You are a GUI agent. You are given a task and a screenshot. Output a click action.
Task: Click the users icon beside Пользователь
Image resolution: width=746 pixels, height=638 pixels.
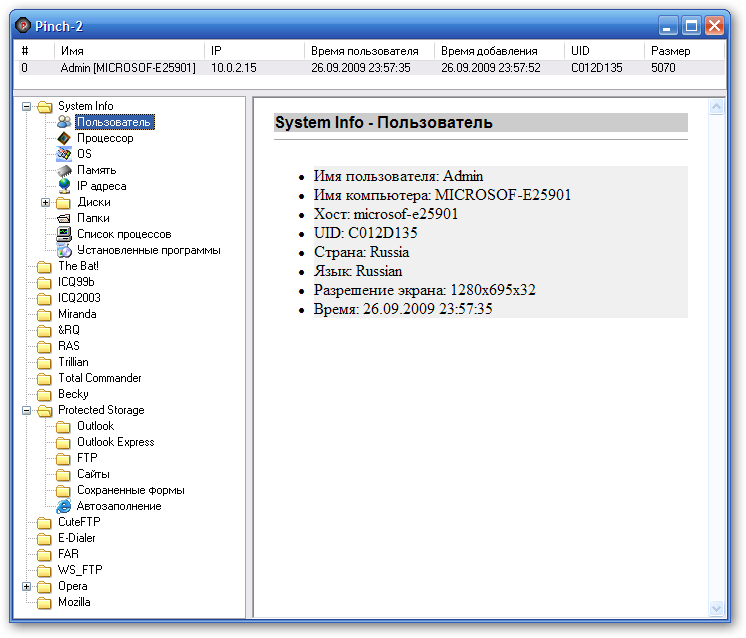[64, 122]
